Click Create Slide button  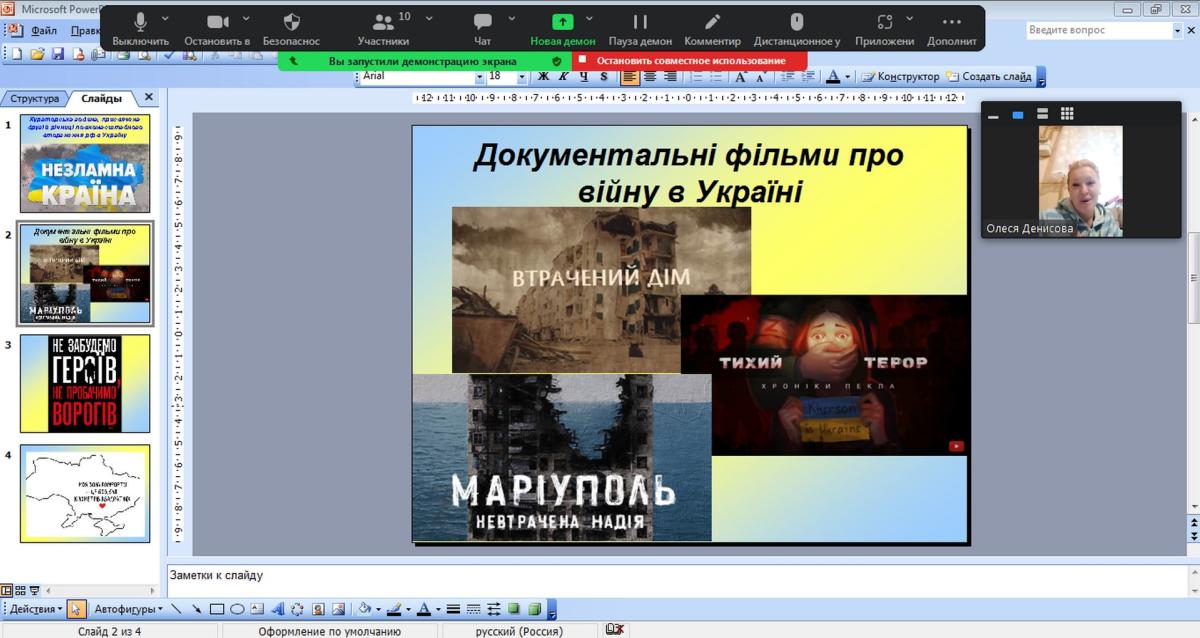(x=988, y=77)
